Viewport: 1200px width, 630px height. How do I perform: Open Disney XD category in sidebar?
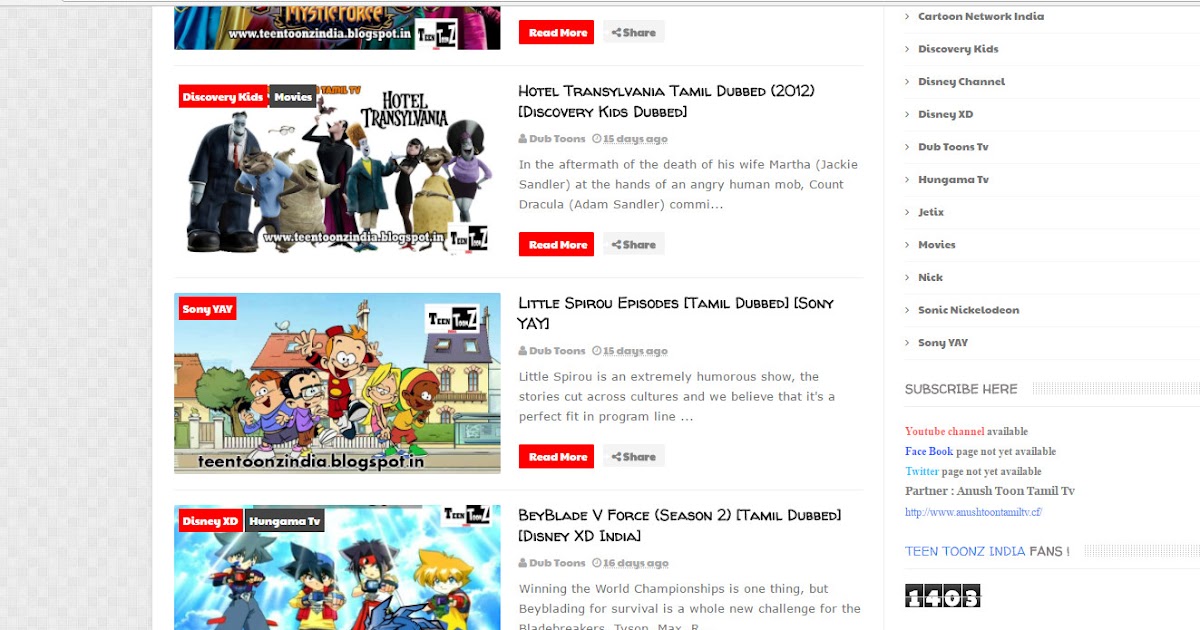point(945,114)
